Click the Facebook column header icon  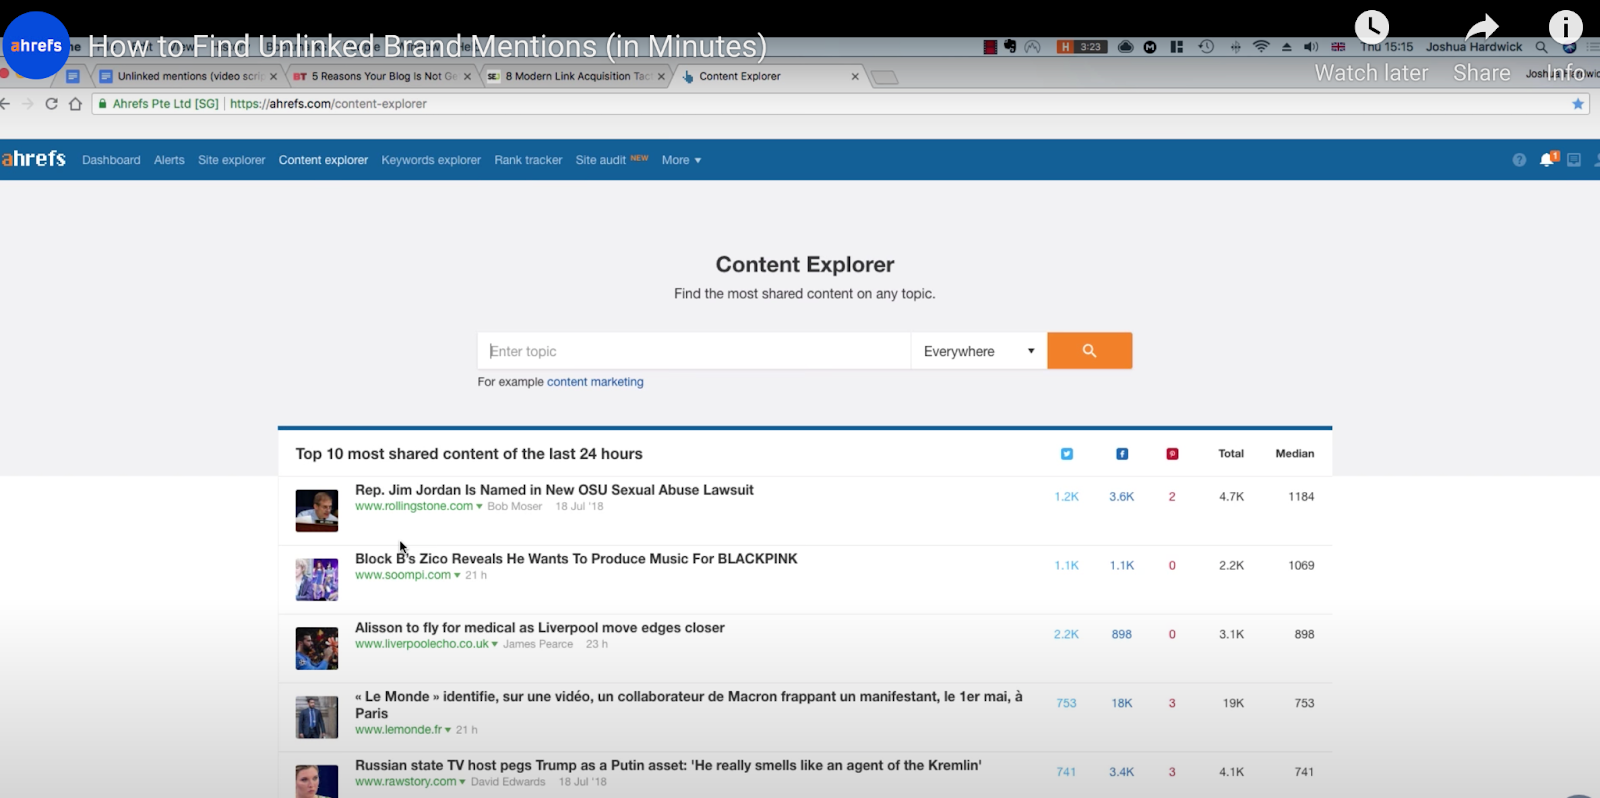[x=1122, y=454]
